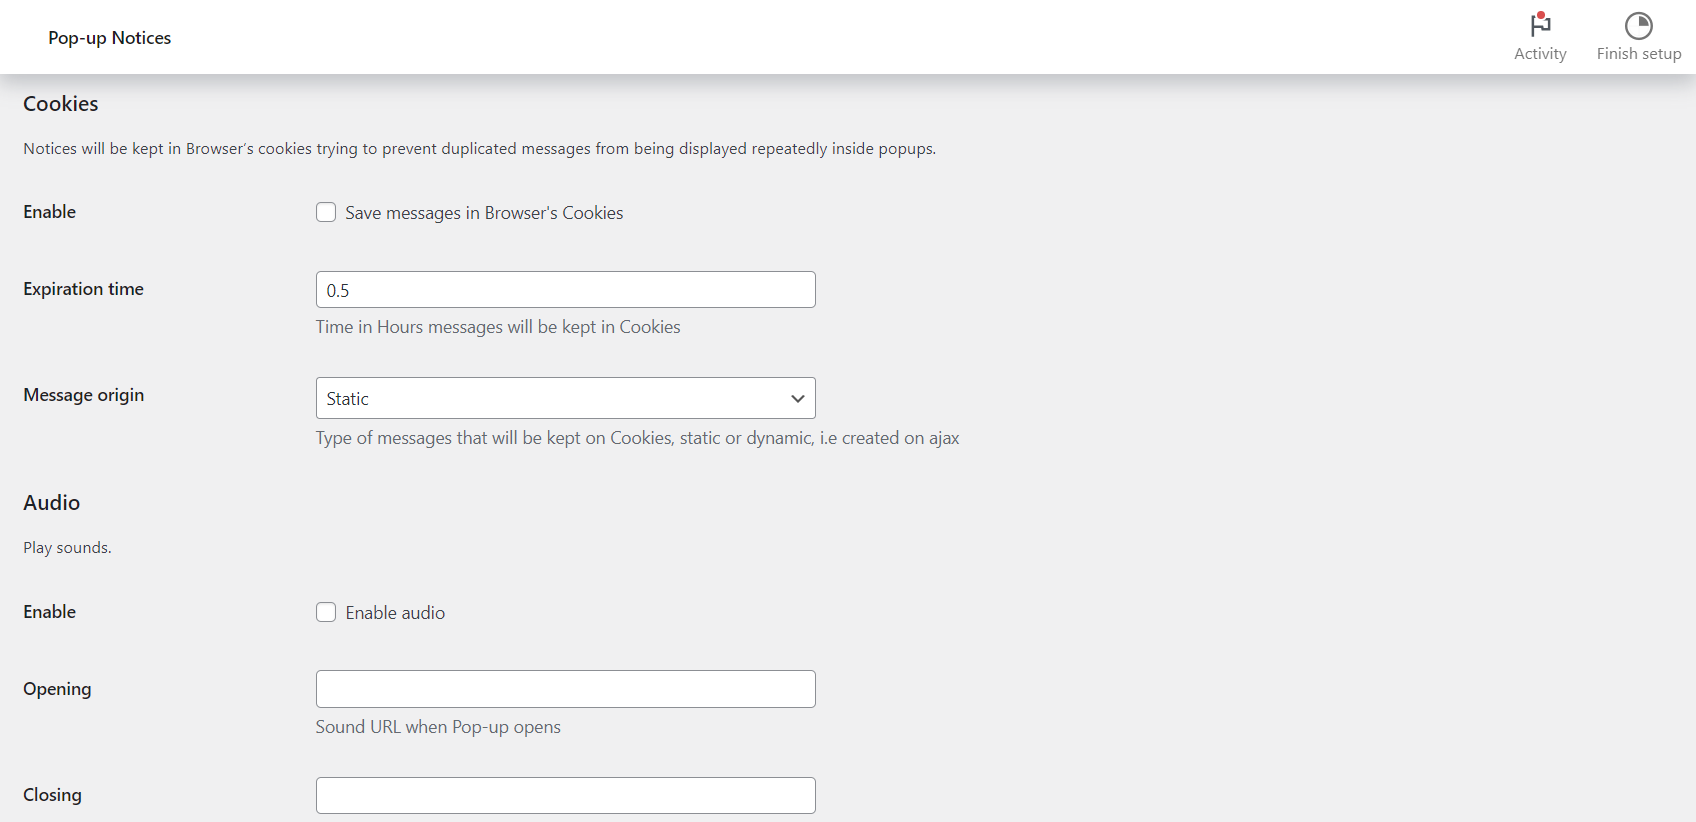The image size is (1696, 822).
Task: Click the Activity menu label
Action: point(1539,53)
